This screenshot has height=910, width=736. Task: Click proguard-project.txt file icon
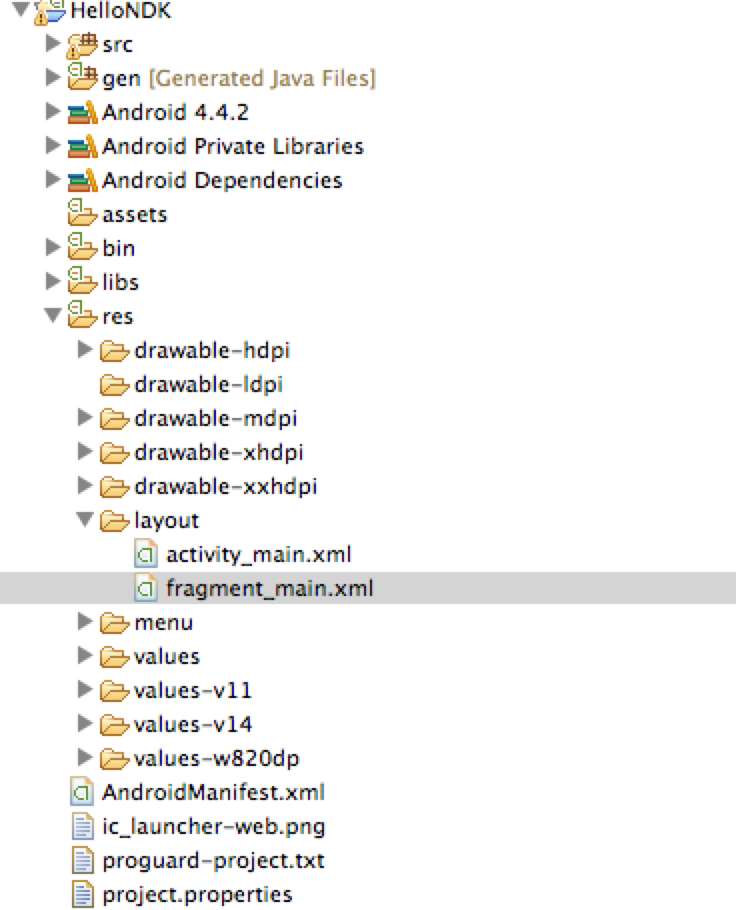coord(82,860)
